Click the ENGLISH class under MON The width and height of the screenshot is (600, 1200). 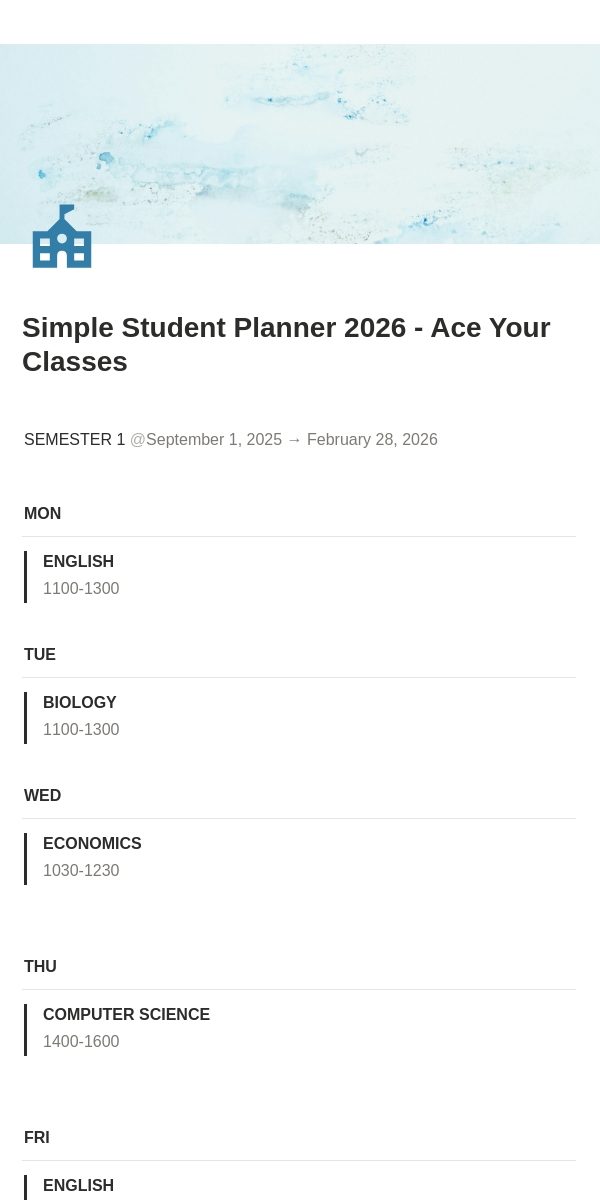click(78, 562)
